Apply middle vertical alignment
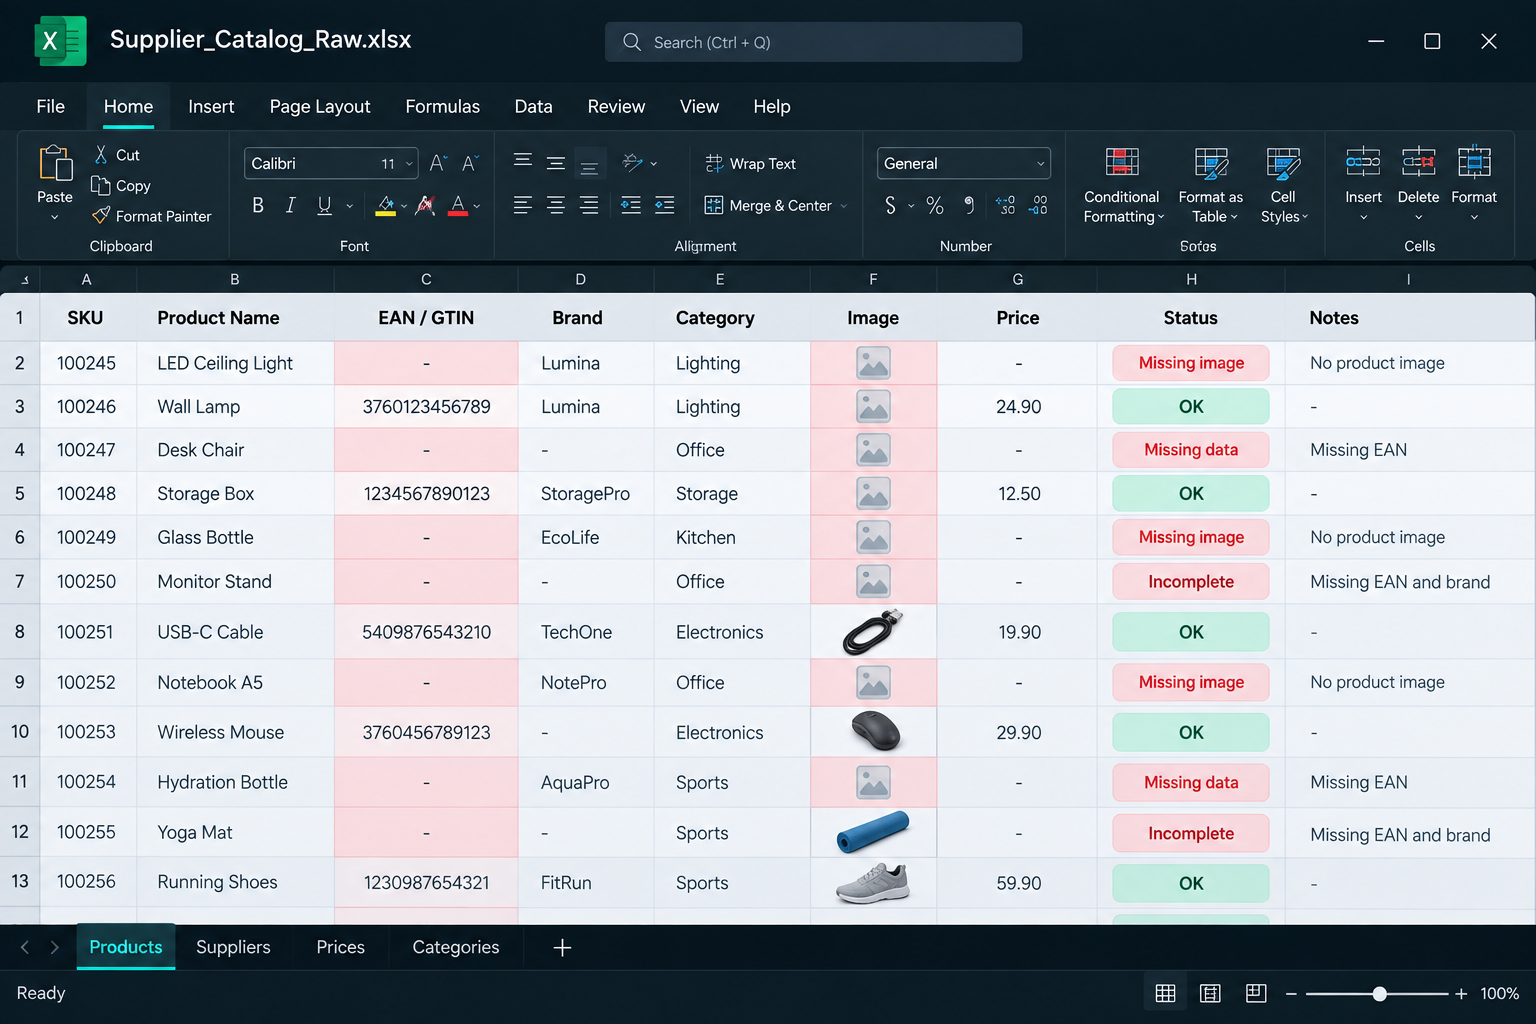The width and height of the screenshot is (1536, 1024). tap(556, 163)
